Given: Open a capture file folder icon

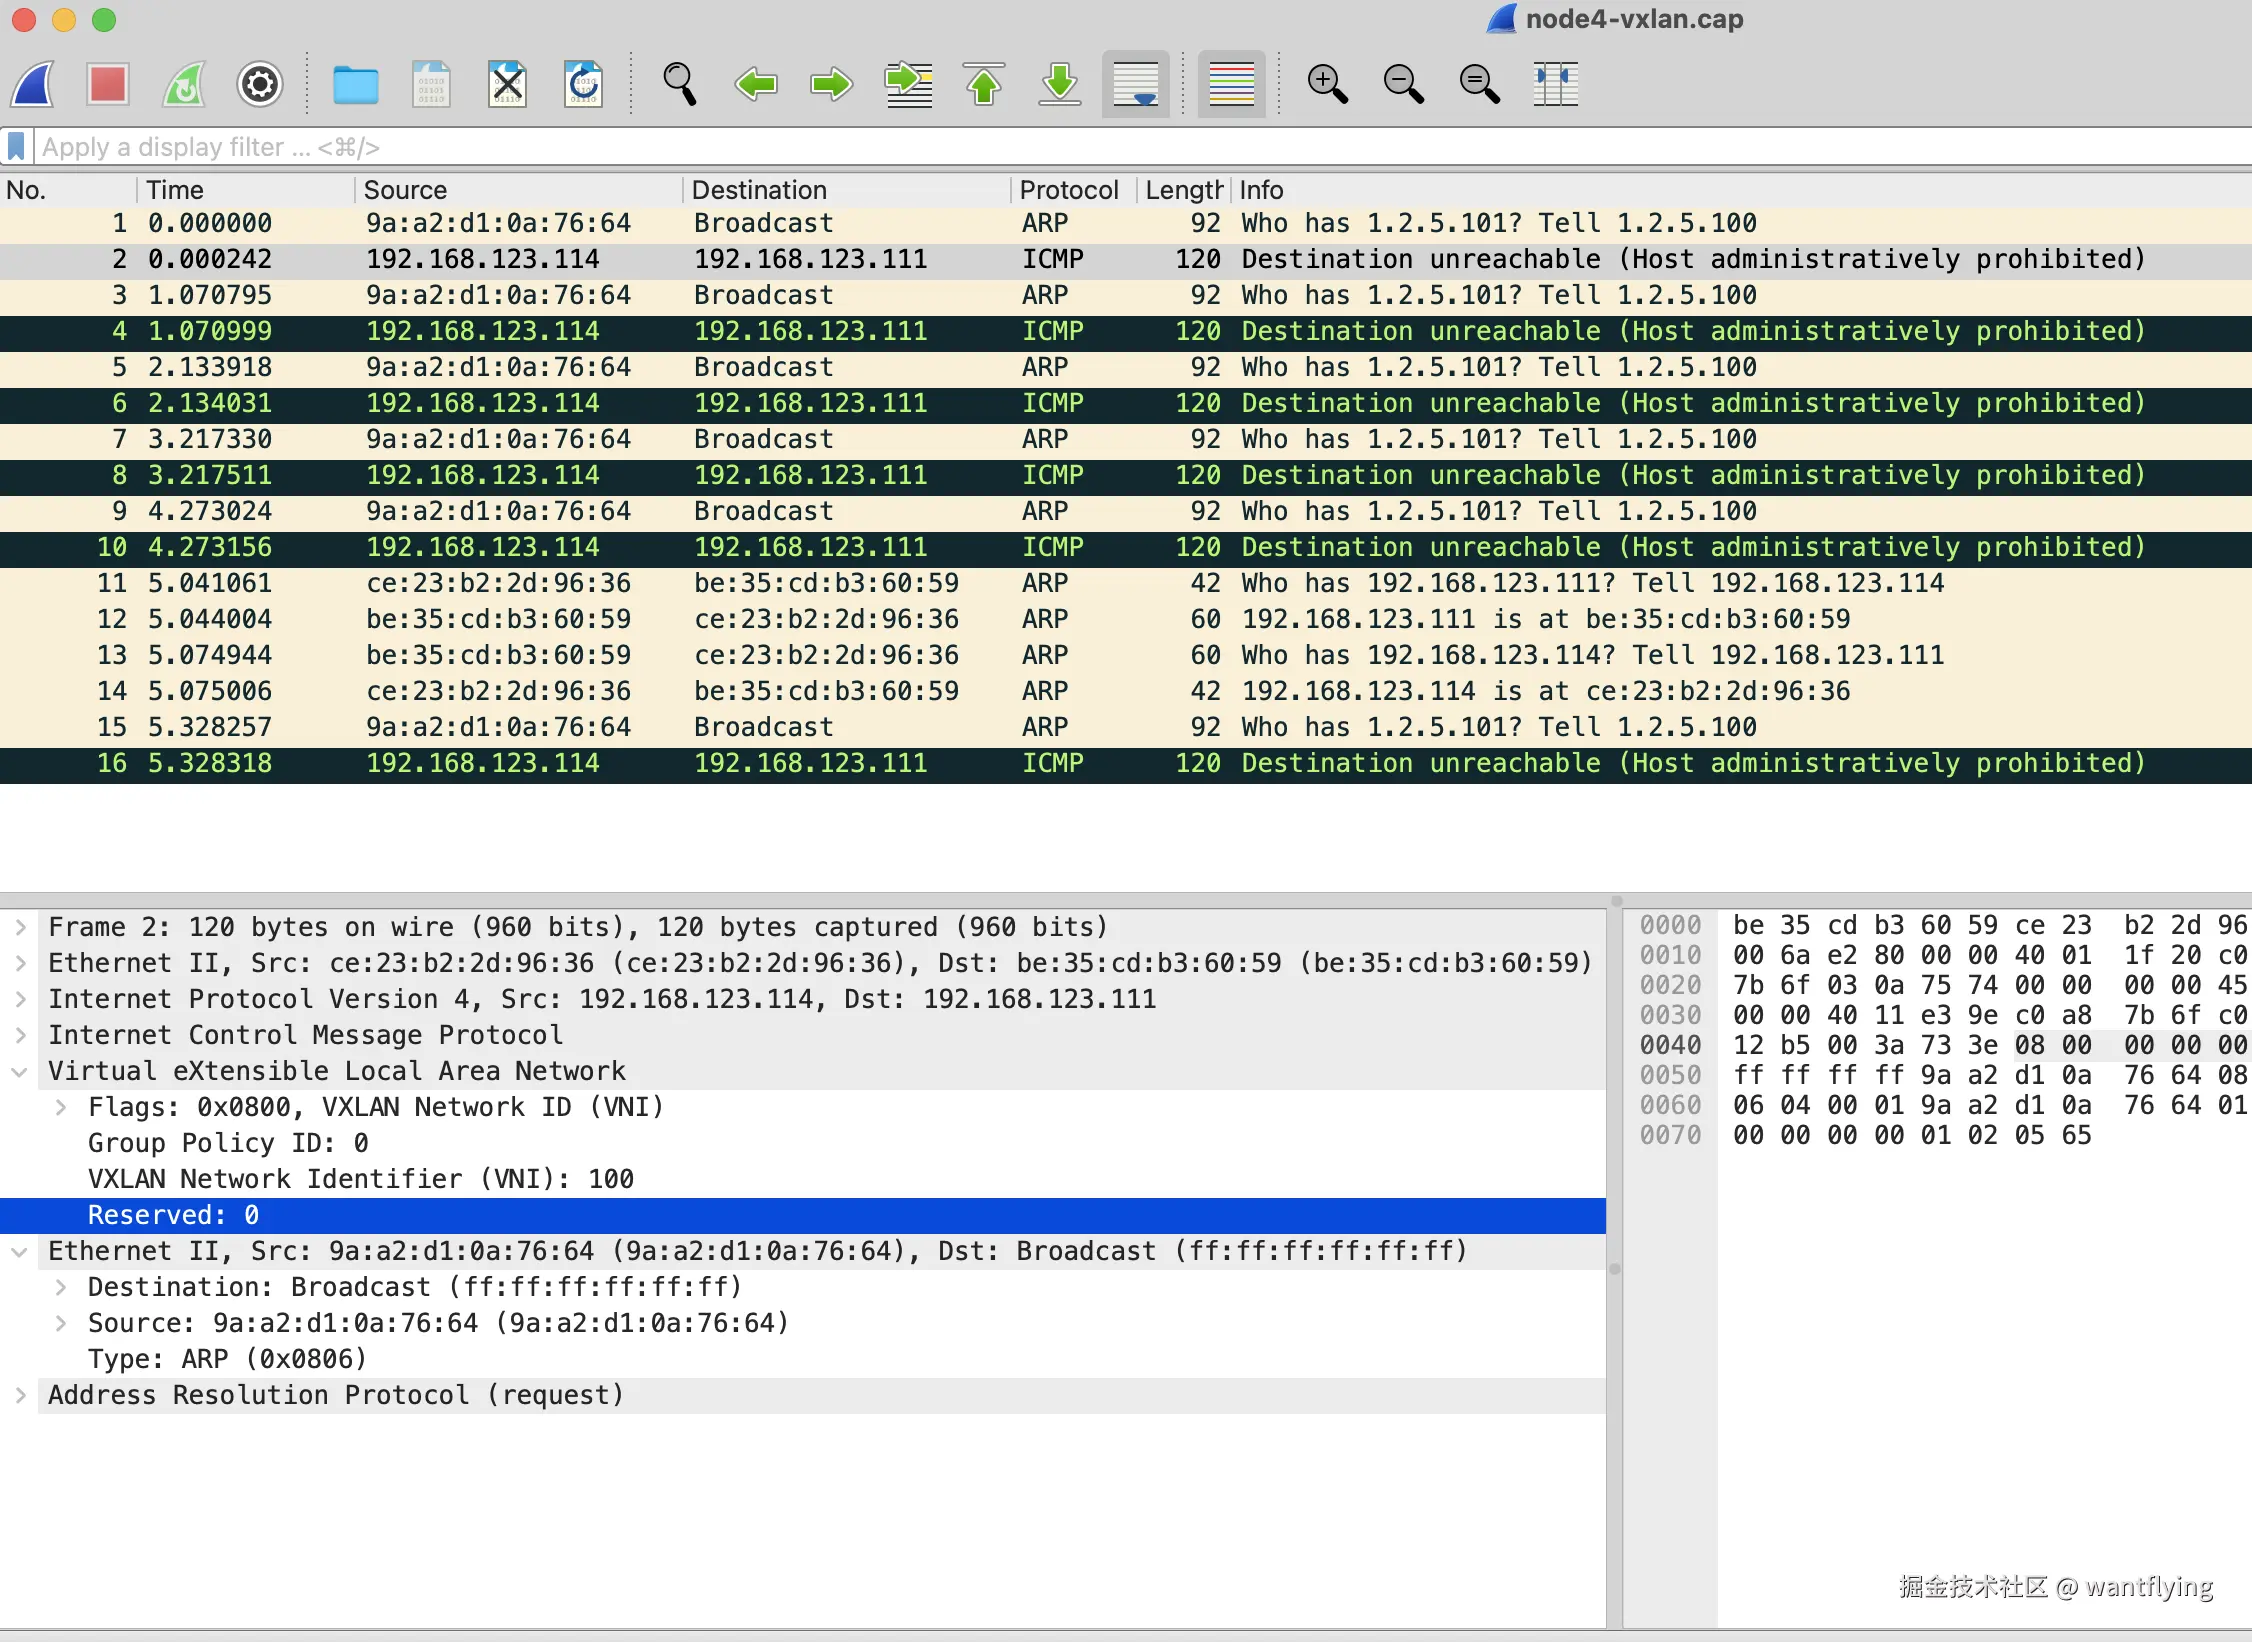Looking at the screenshot, I should tap(355, 84).
